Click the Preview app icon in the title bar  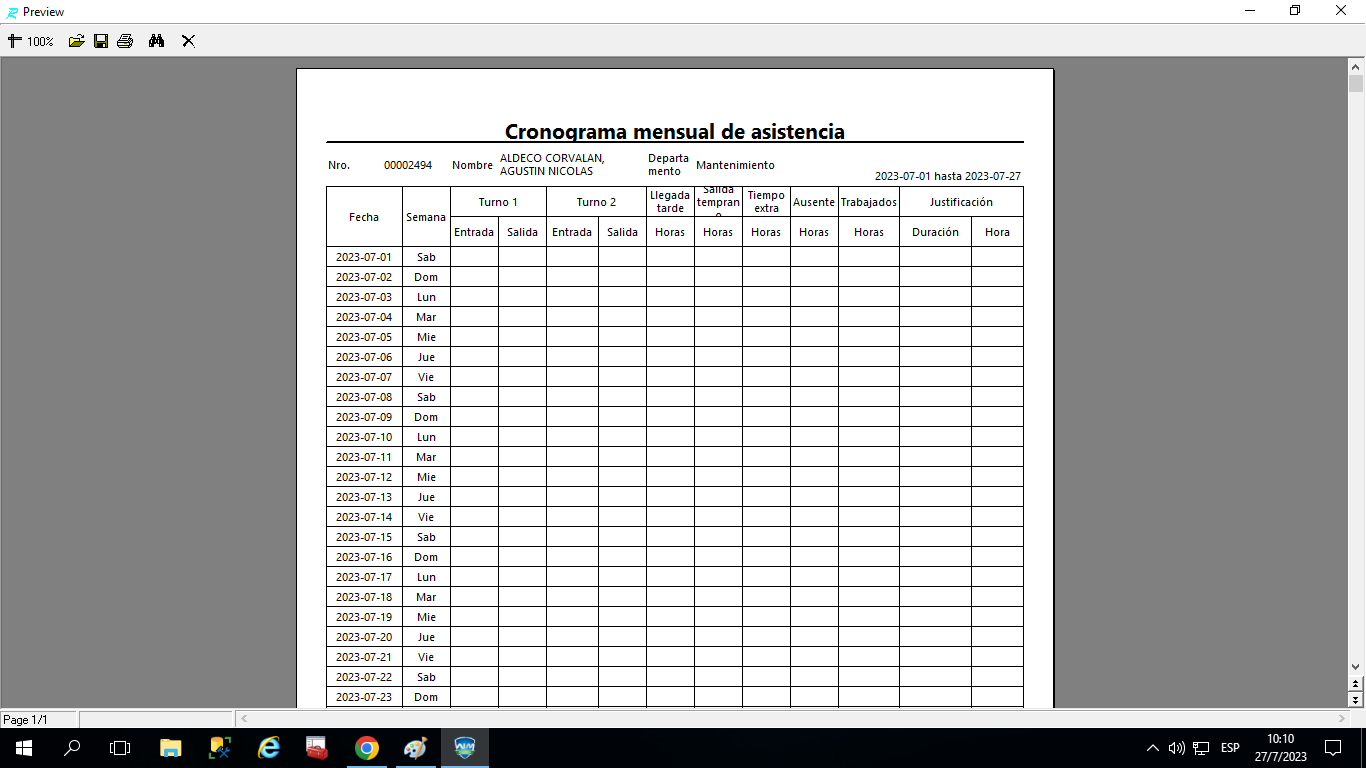pyautogui.click(x=11, y=12)
